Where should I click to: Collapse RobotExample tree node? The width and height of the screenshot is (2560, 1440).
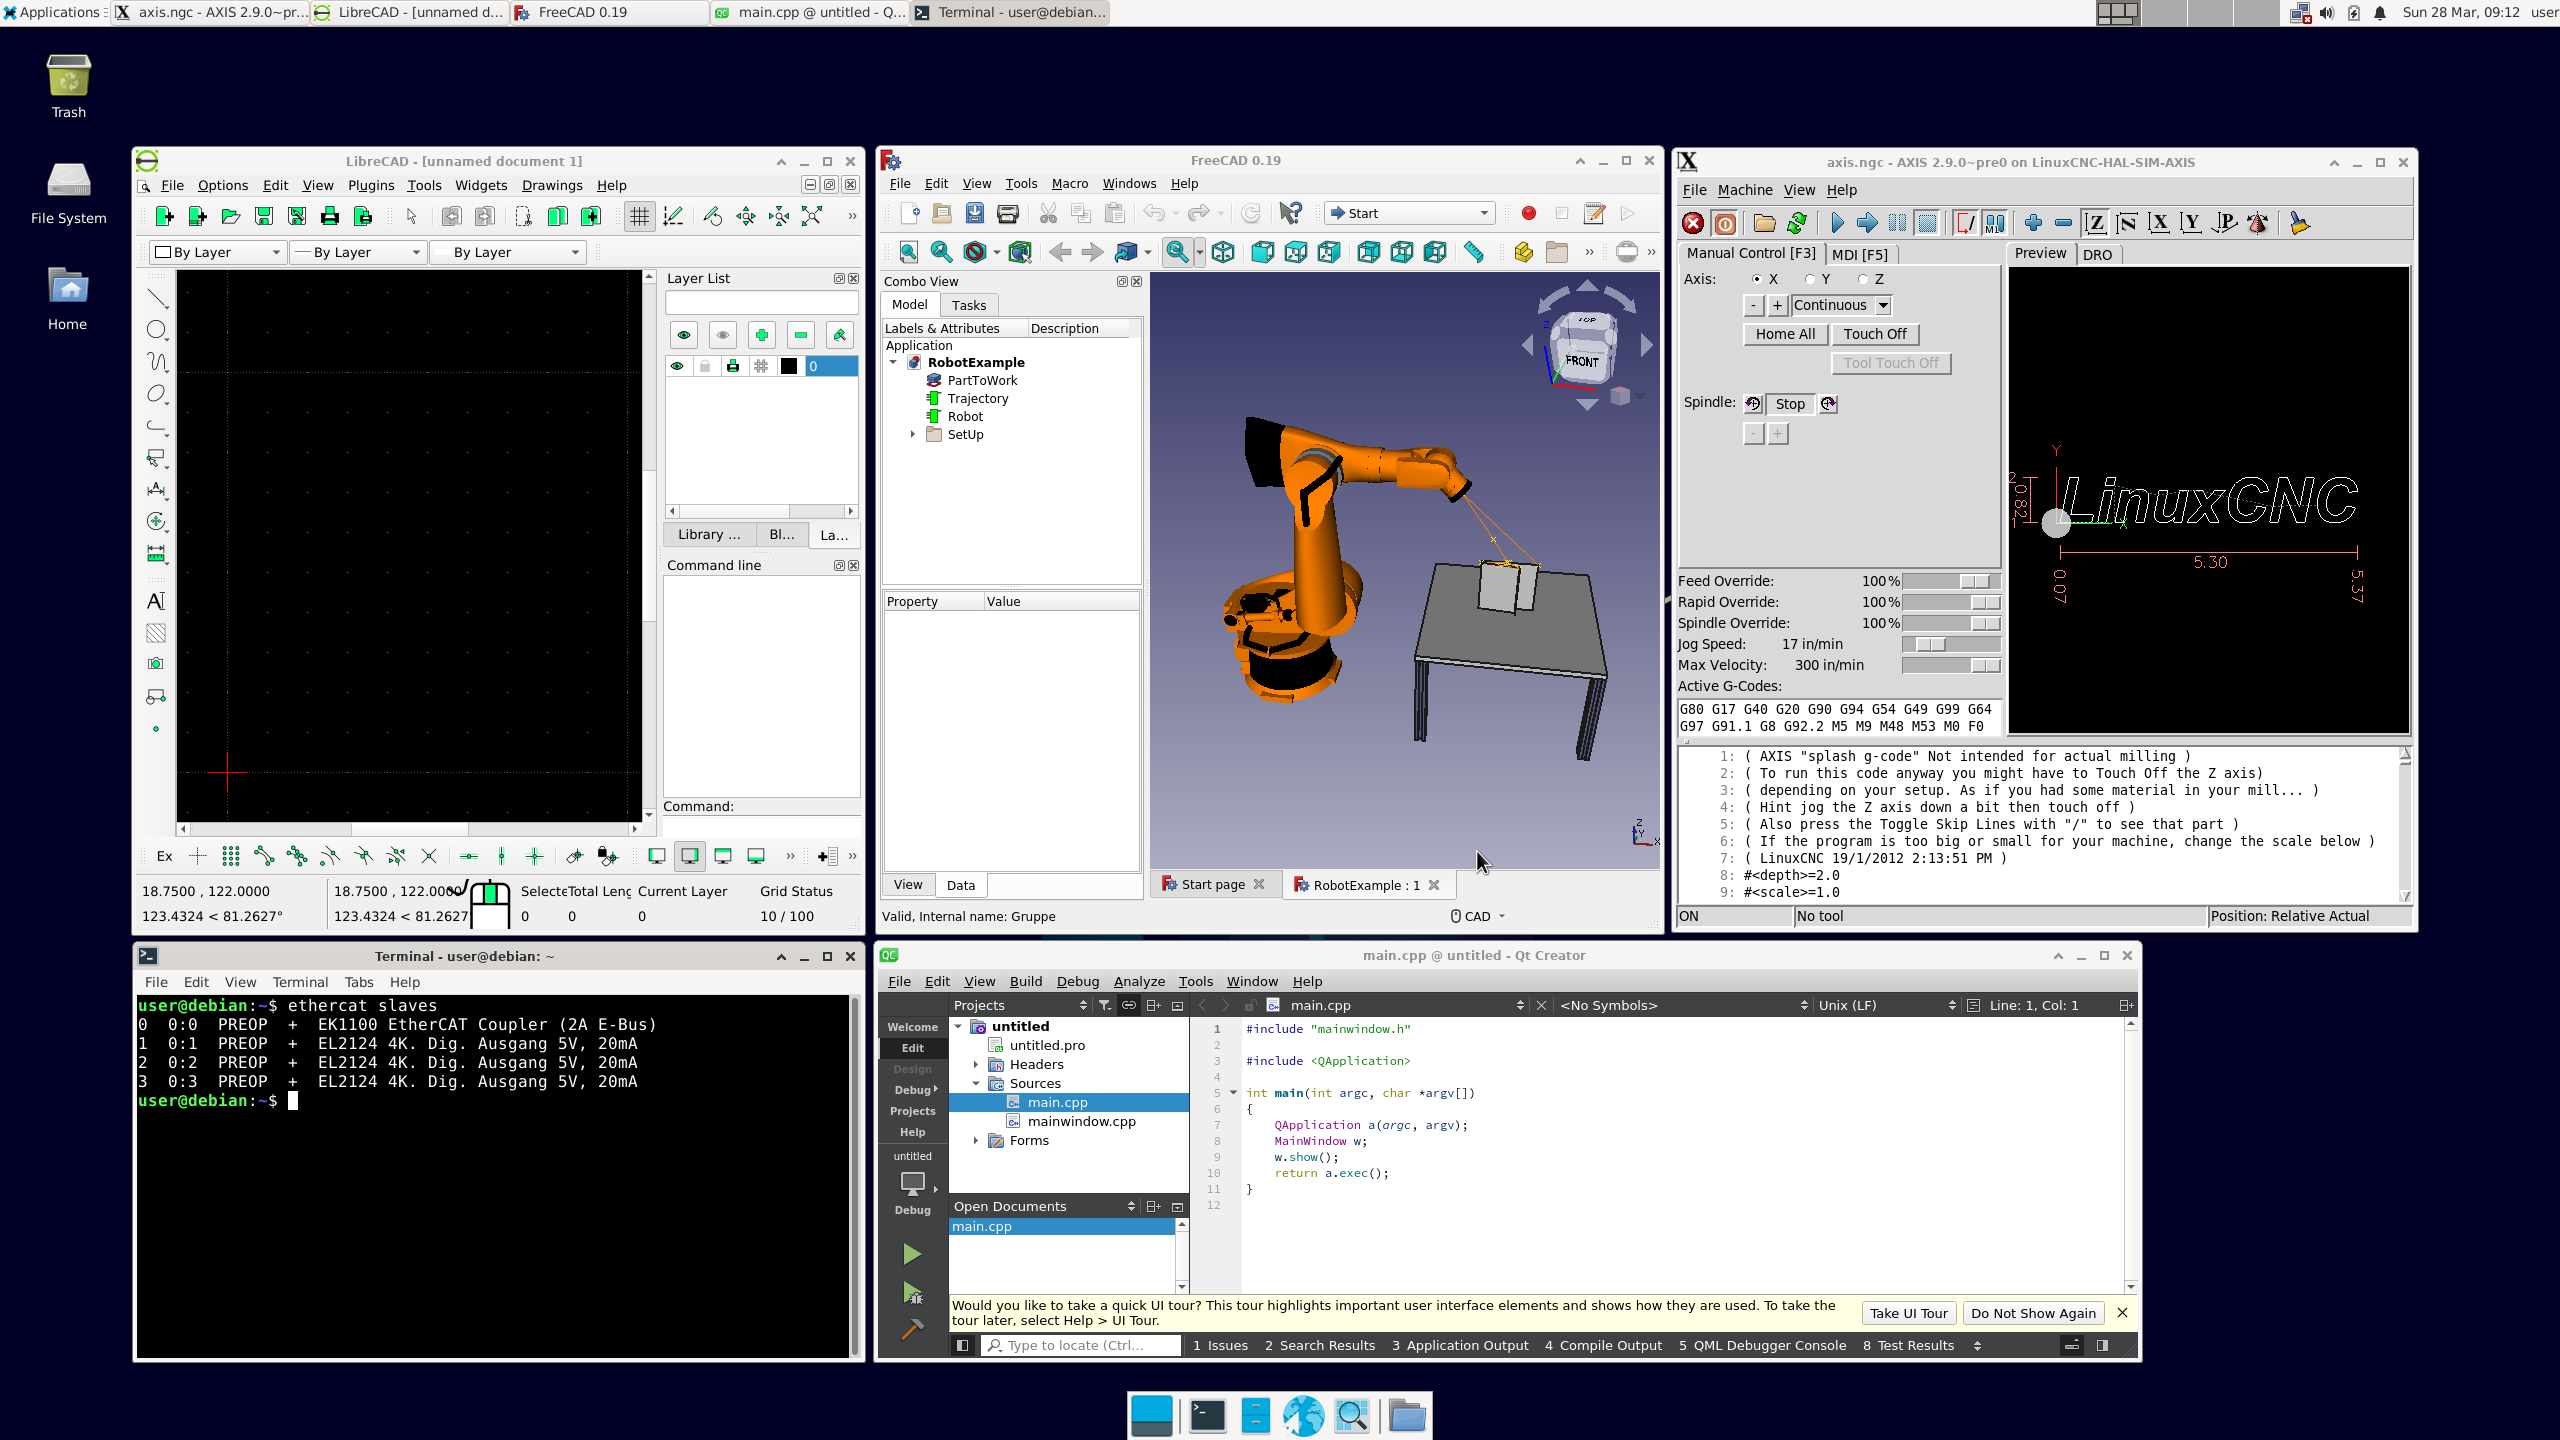(x=893, y=362)
